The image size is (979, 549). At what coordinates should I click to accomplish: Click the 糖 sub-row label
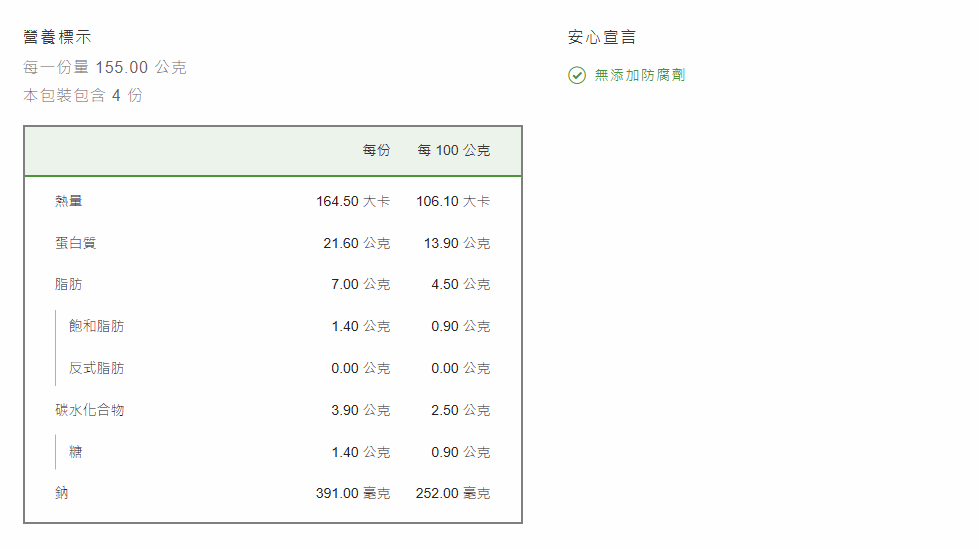pos(76,453)
